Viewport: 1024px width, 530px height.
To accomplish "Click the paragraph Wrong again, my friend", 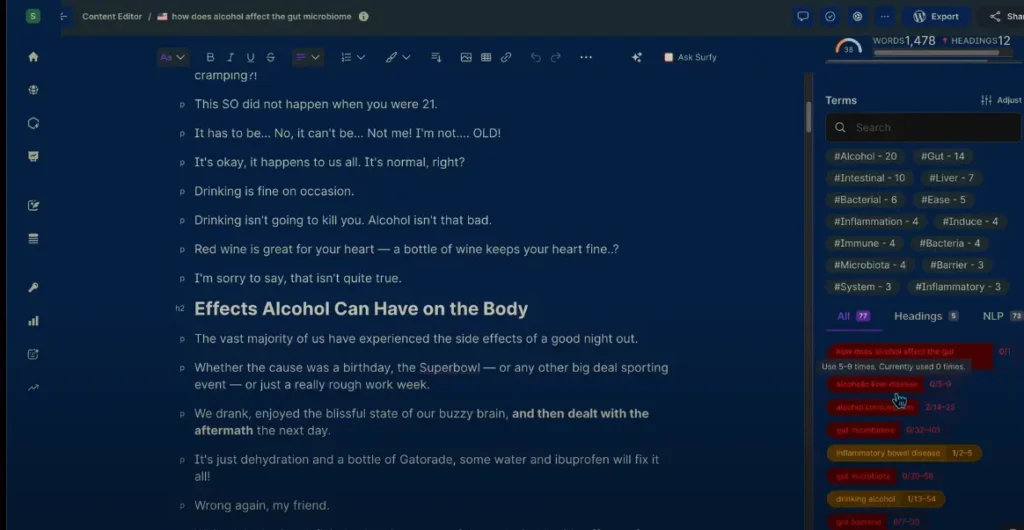I will point(262,505).
